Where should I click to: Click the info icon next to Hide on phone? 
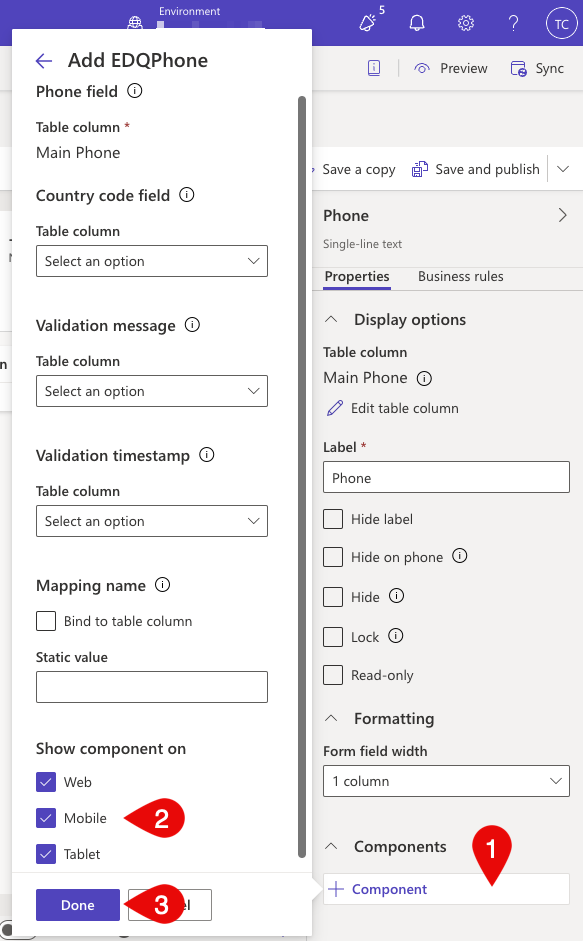460,556
